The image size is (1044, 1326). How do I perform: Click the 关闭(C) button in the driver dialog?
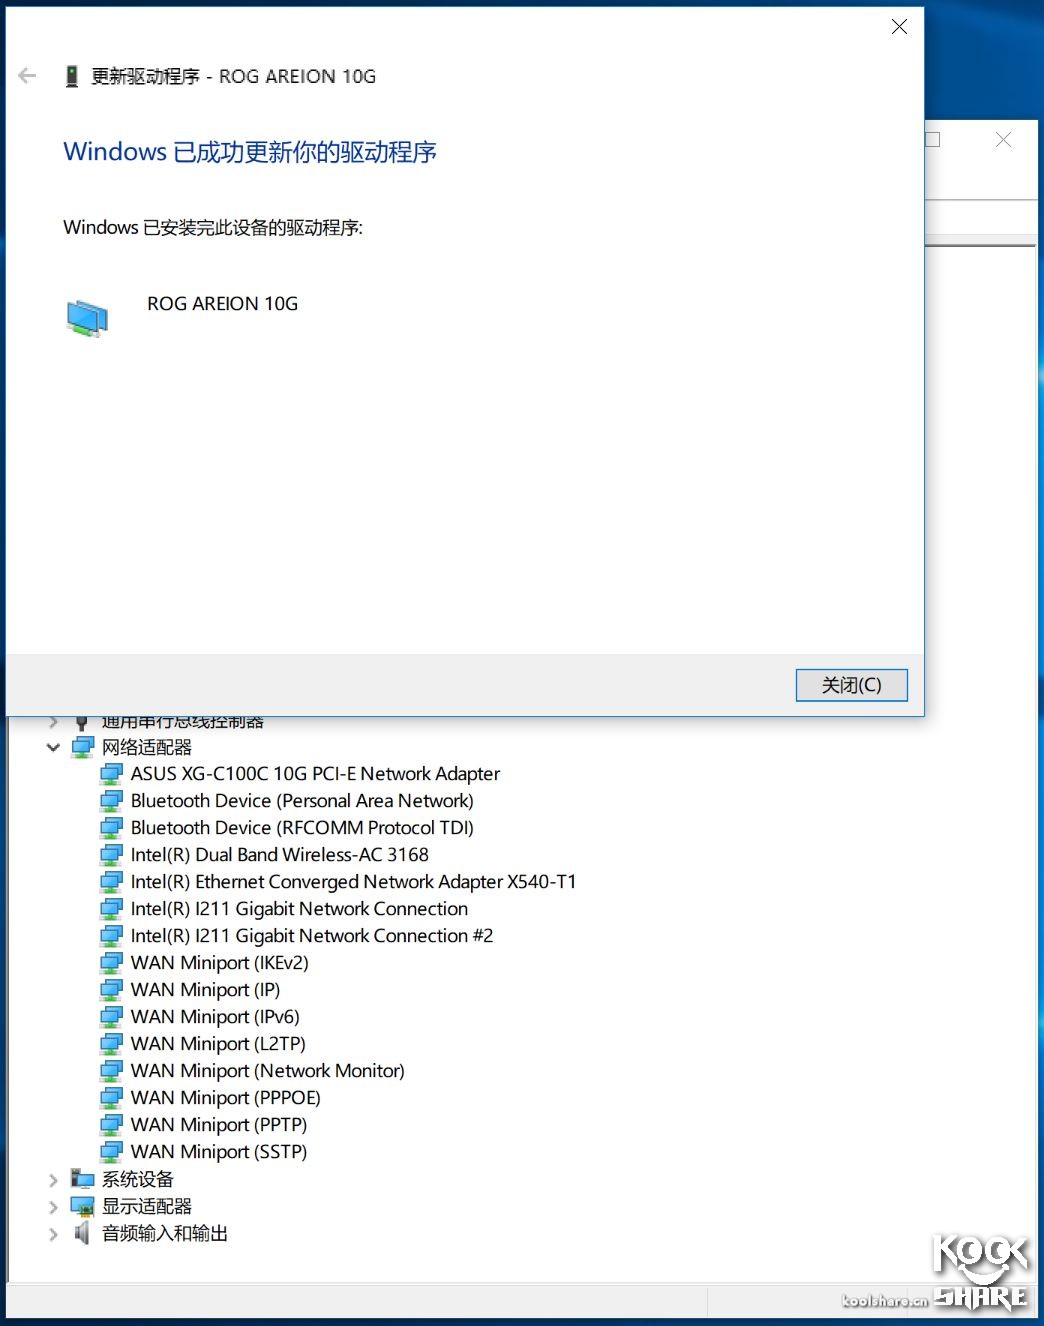(x=851, y=685)
